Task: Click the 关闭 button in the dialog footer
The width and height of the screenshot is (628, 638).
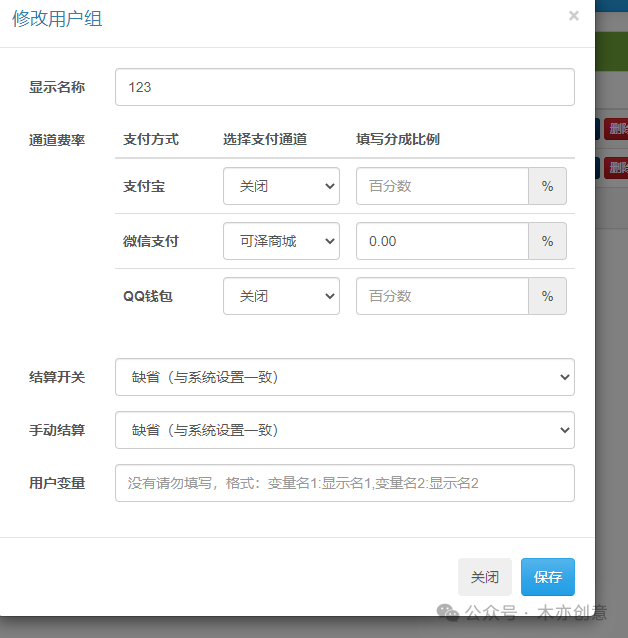Action: (x=485, y=577)
